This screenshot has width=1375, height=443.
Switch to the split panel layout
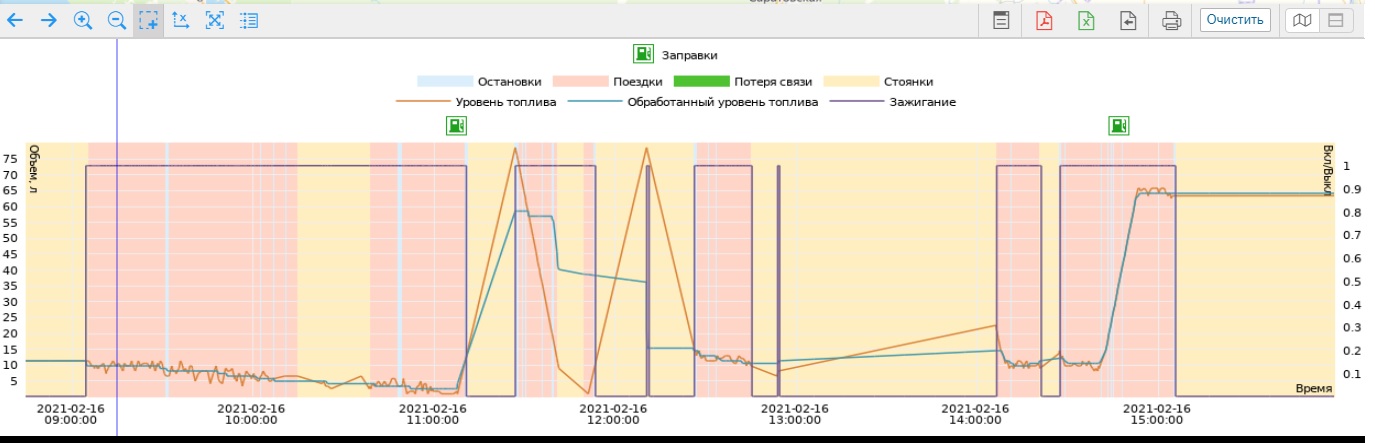coord(1335,20)
